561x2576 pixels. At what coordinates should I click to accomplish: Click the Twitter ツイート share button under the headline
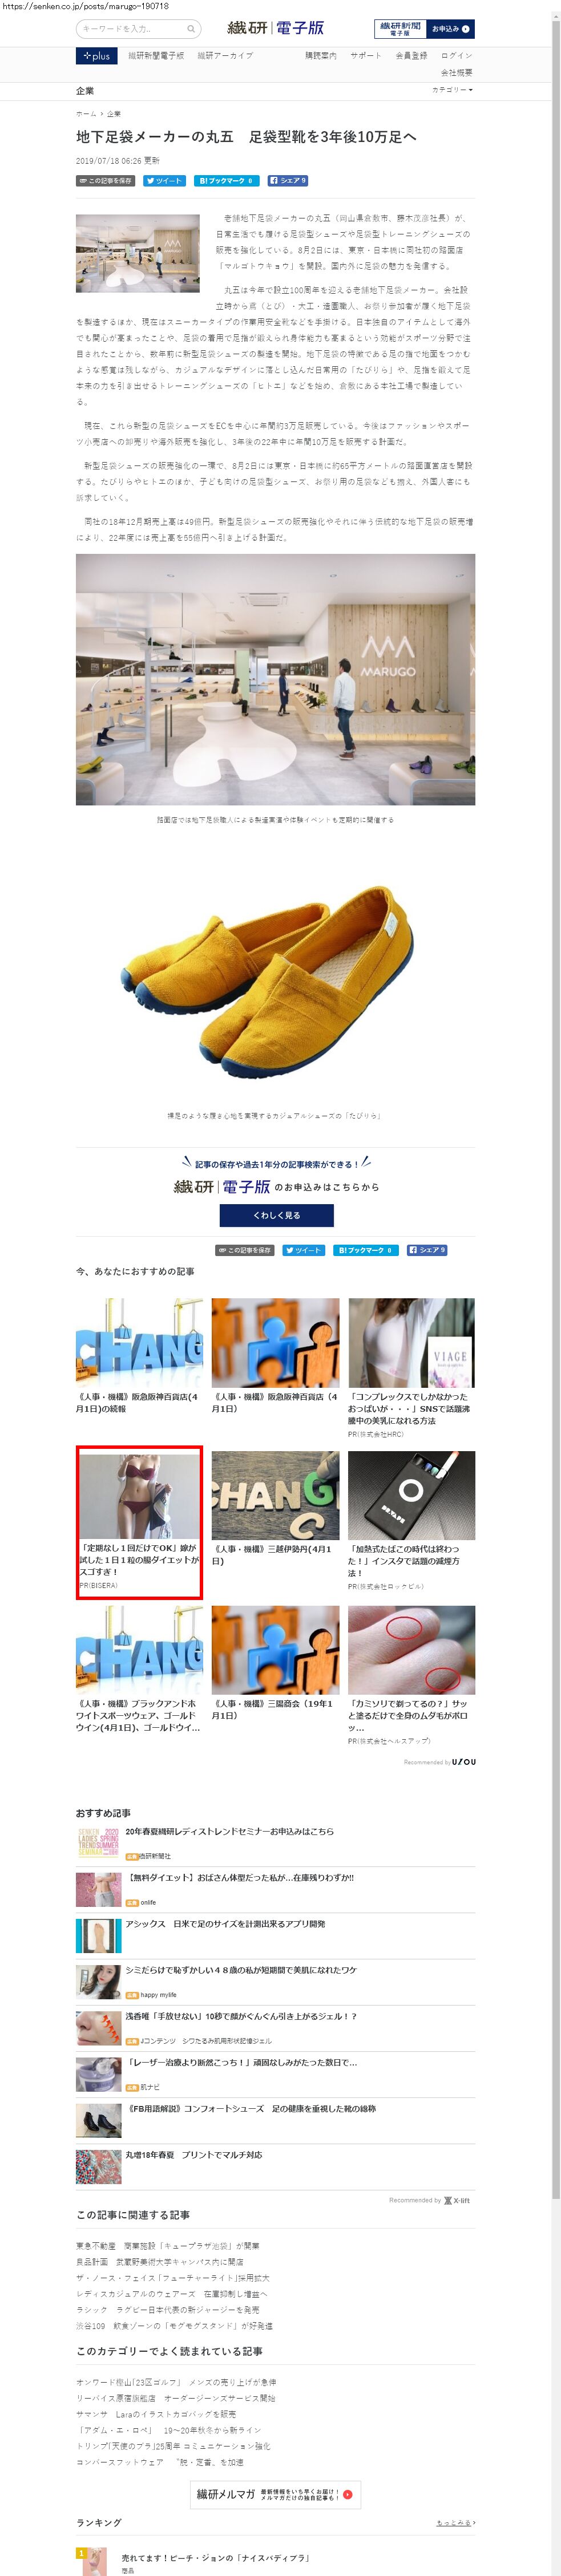pyautogui.click(x=164, y=181)
